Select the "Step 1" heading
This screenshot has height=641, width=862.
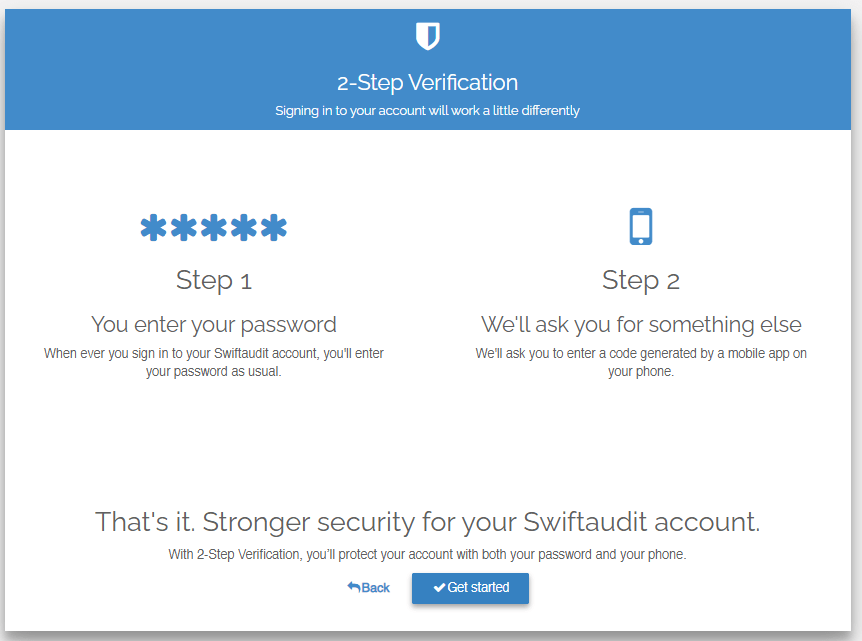tap(214, 280)
